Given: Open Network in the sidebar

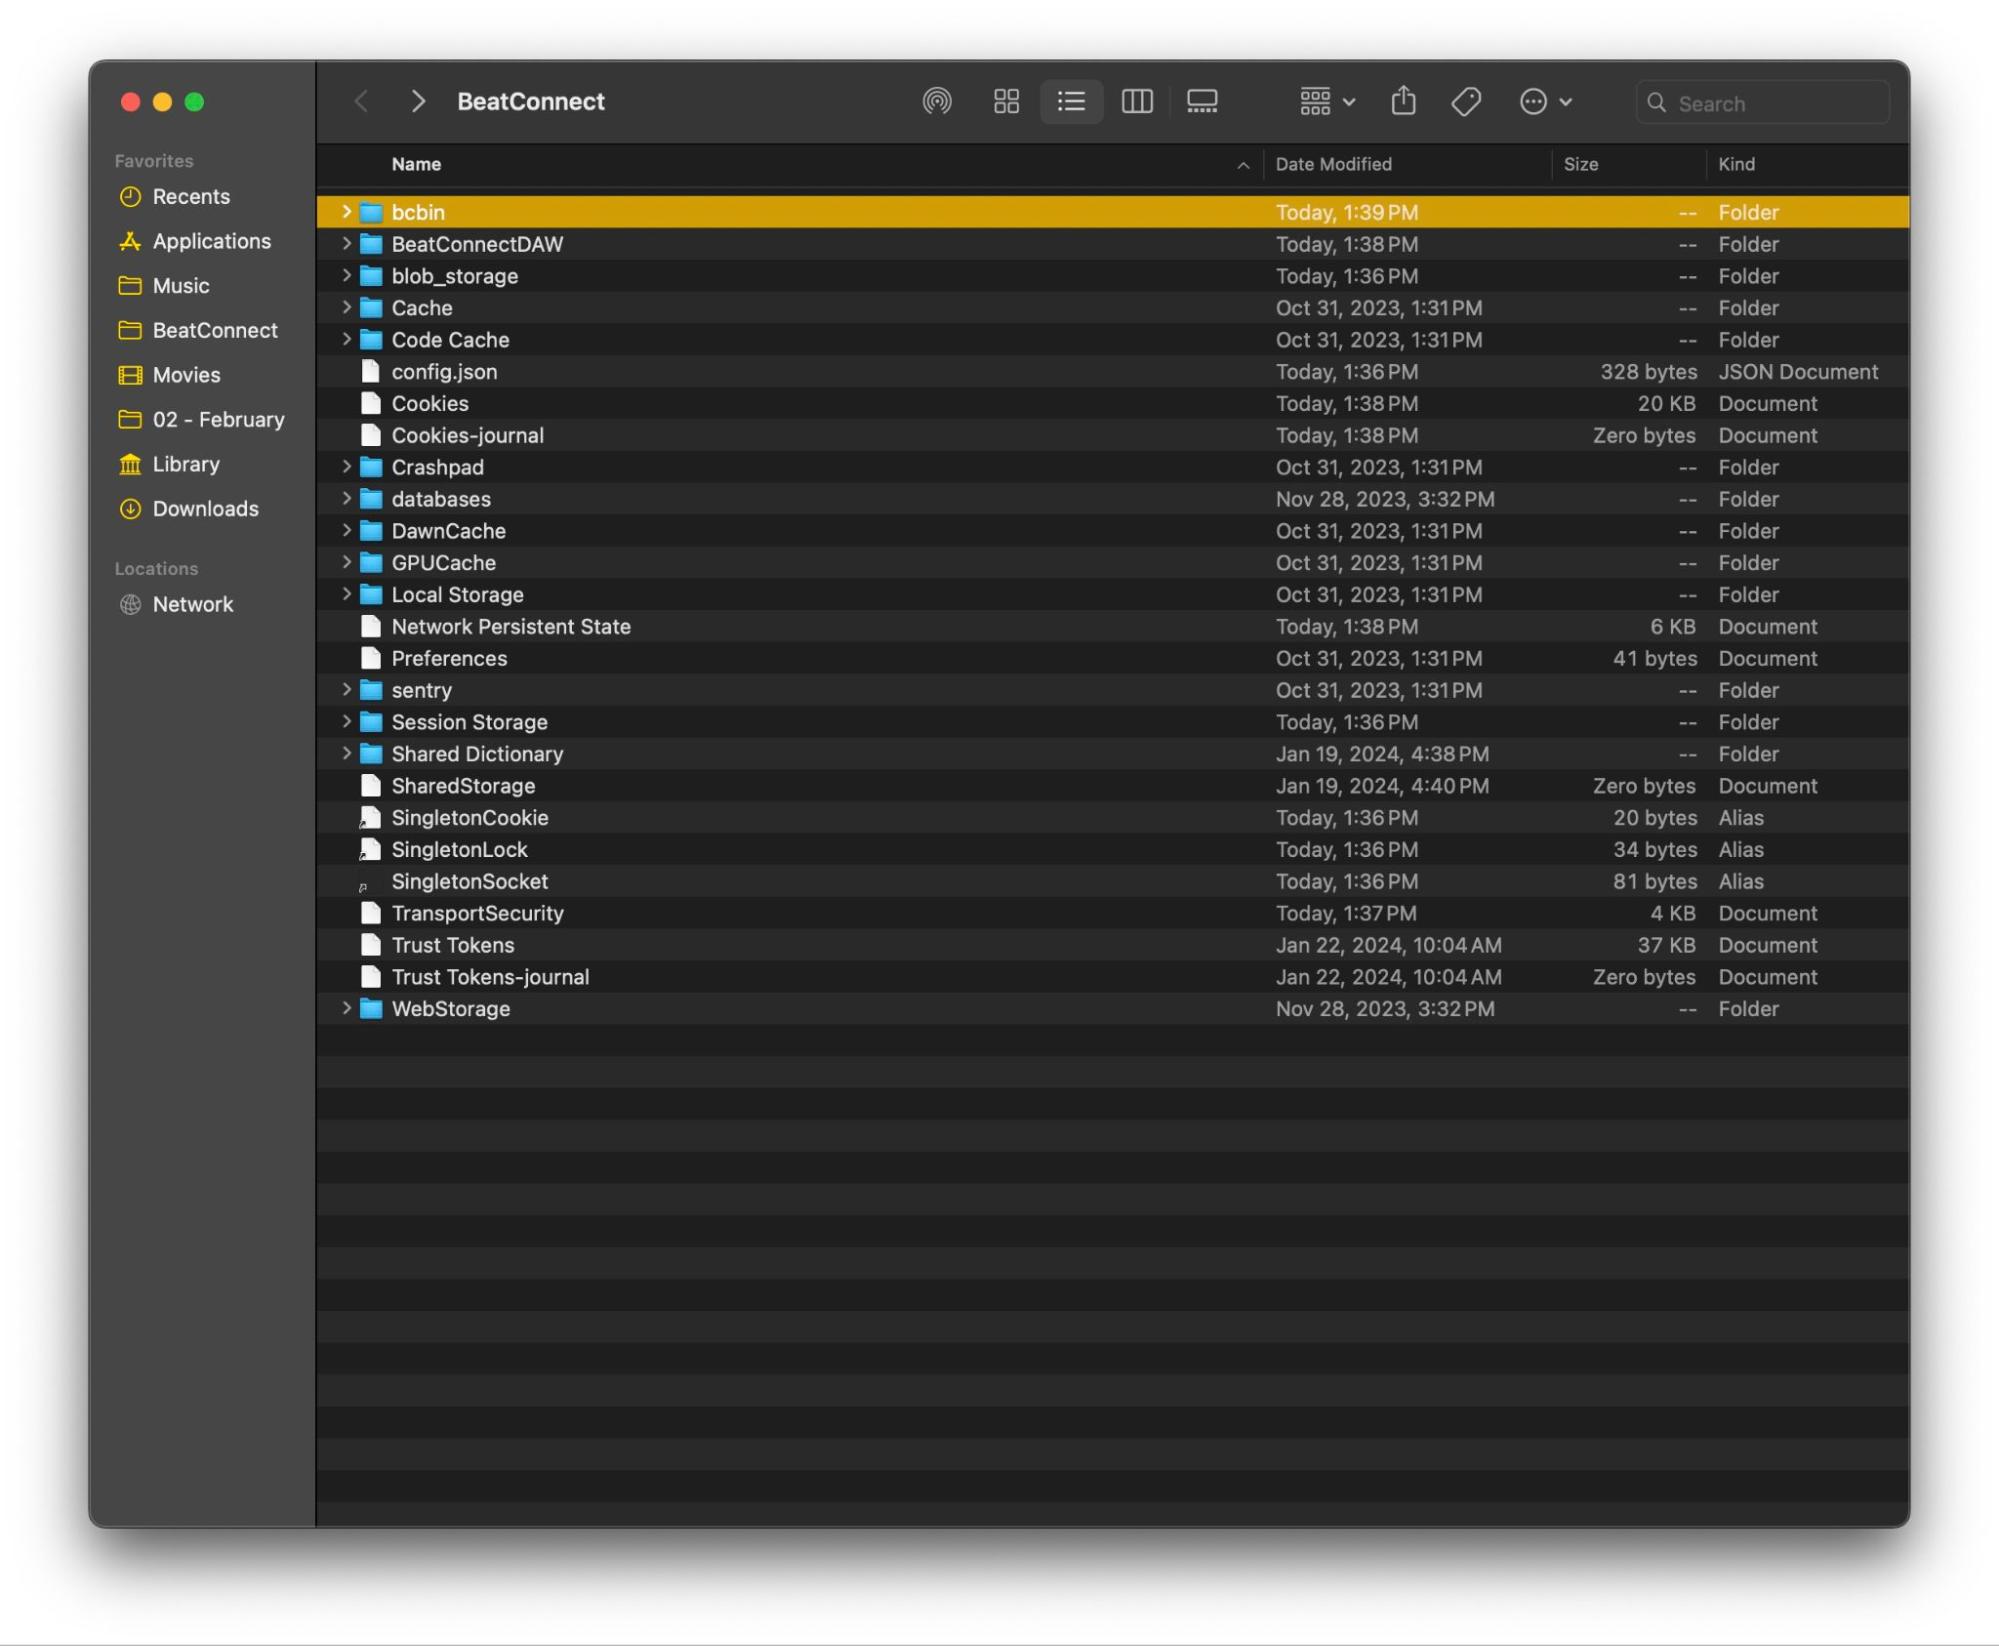Looking at the screenshot, I should [x=175, y=605].
